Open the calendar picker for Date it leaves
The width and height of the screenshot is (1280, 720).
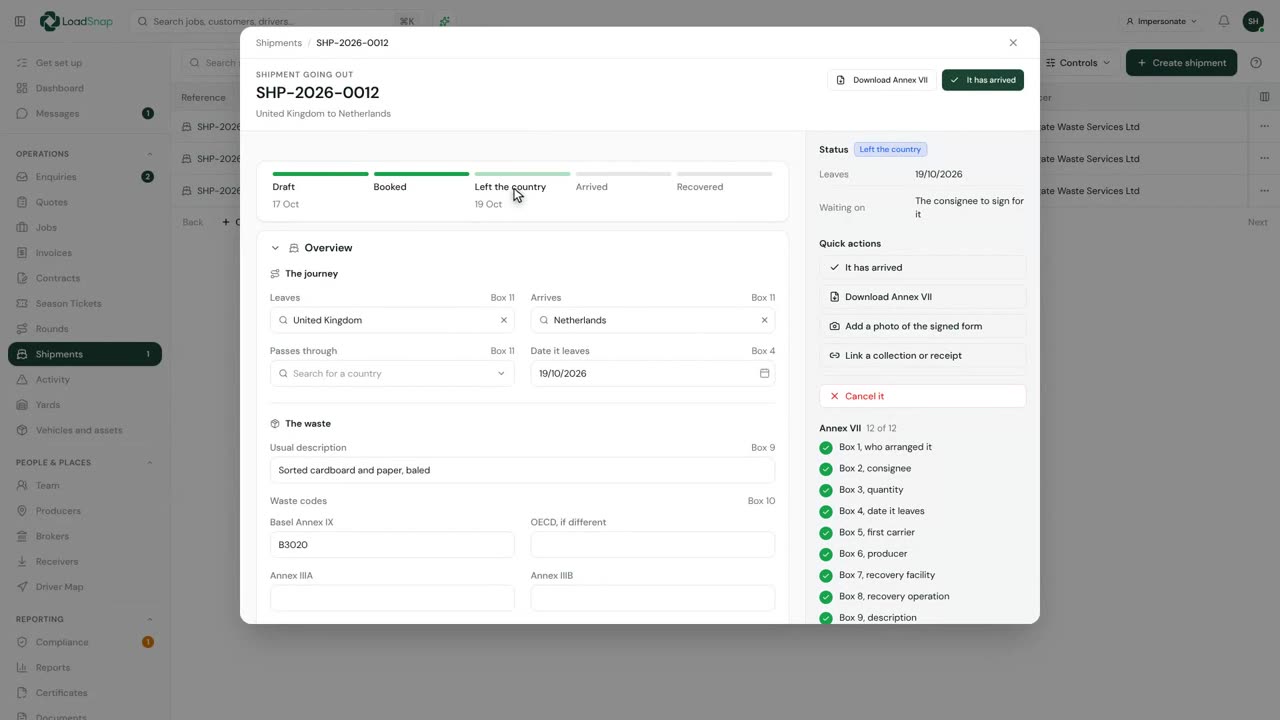(765, 373)
